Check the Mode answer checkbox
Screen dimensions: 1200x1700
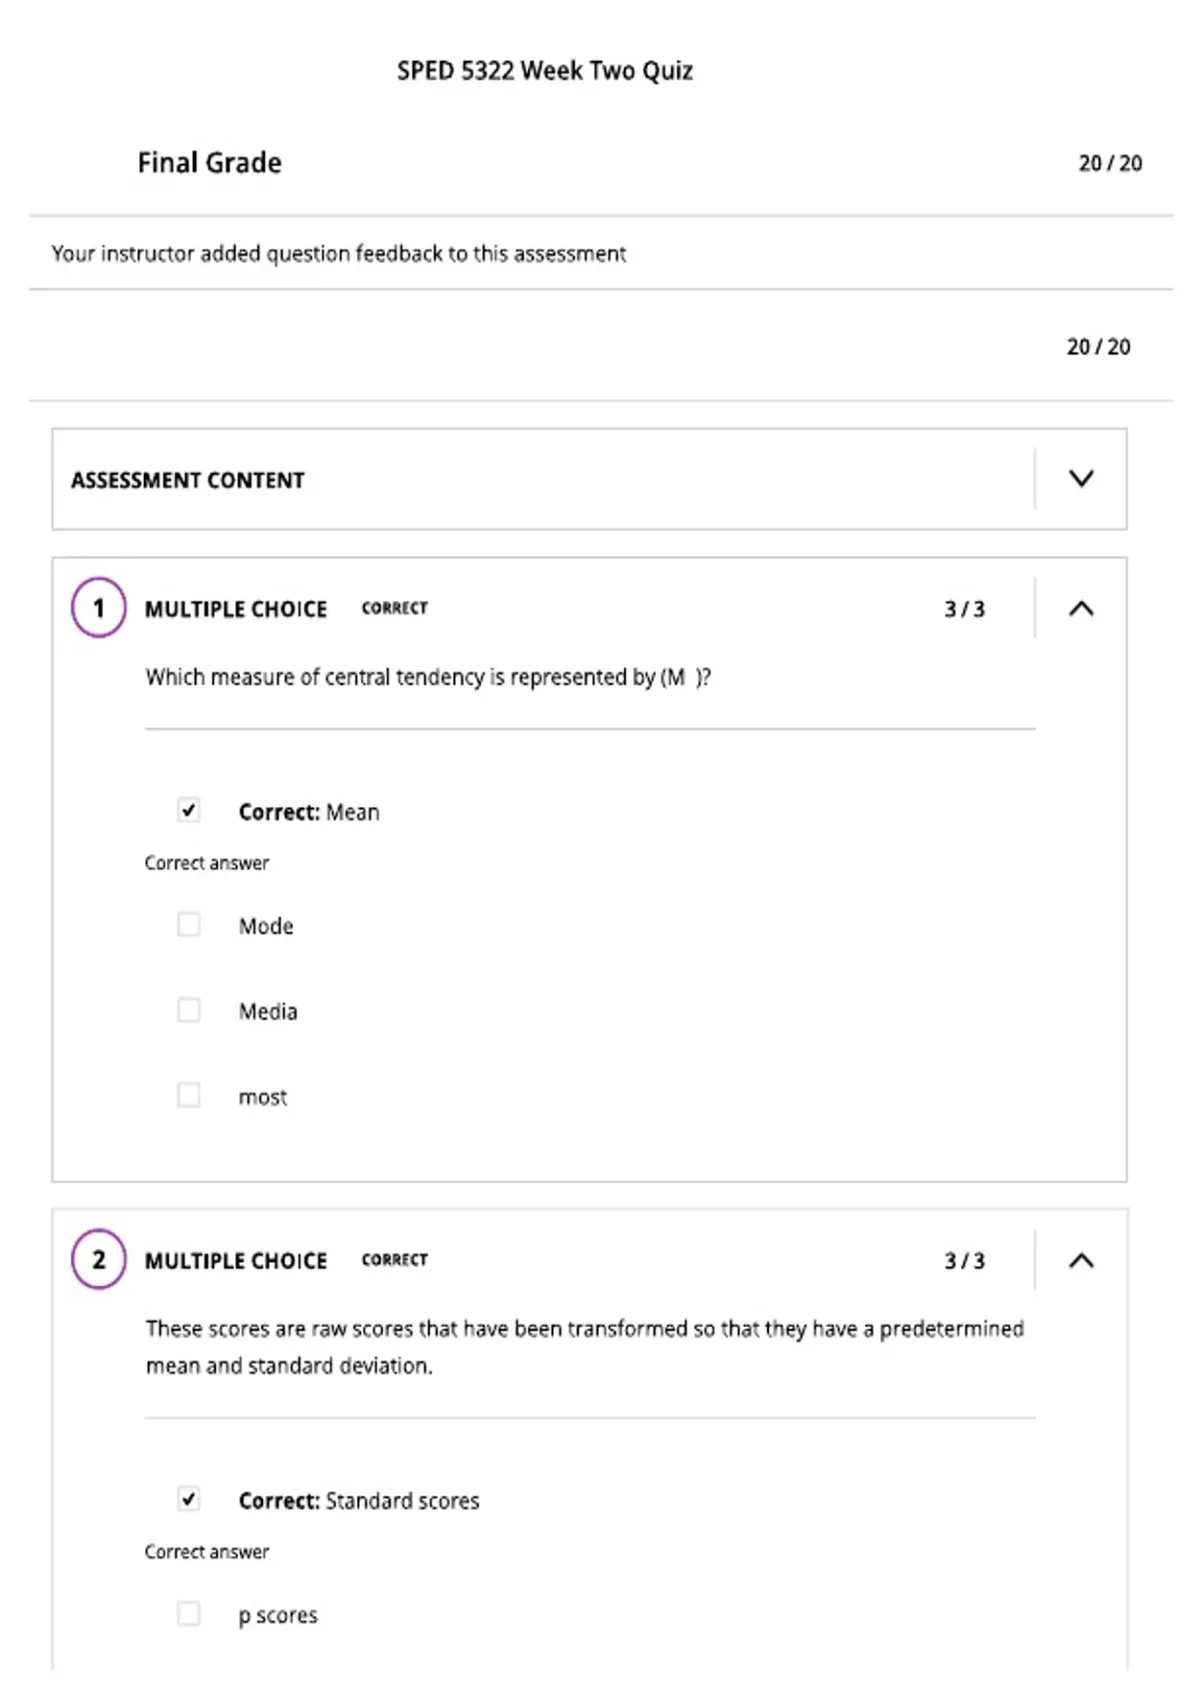point(188,924)
